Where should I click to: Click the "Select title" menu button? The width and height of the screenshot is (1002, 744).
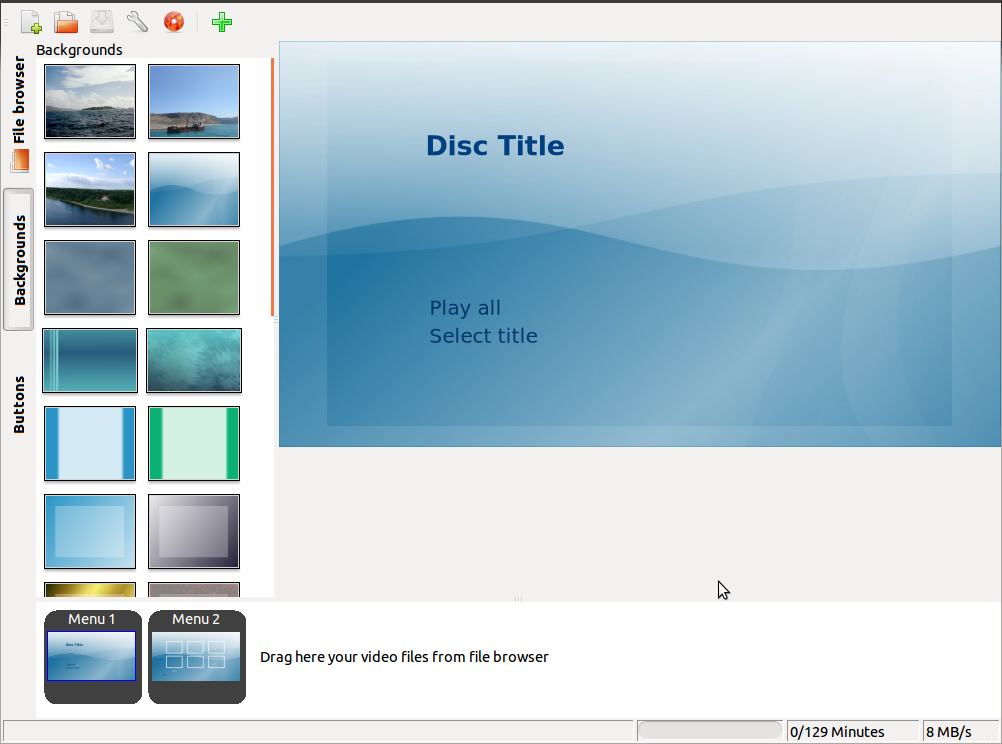point(483,336)
